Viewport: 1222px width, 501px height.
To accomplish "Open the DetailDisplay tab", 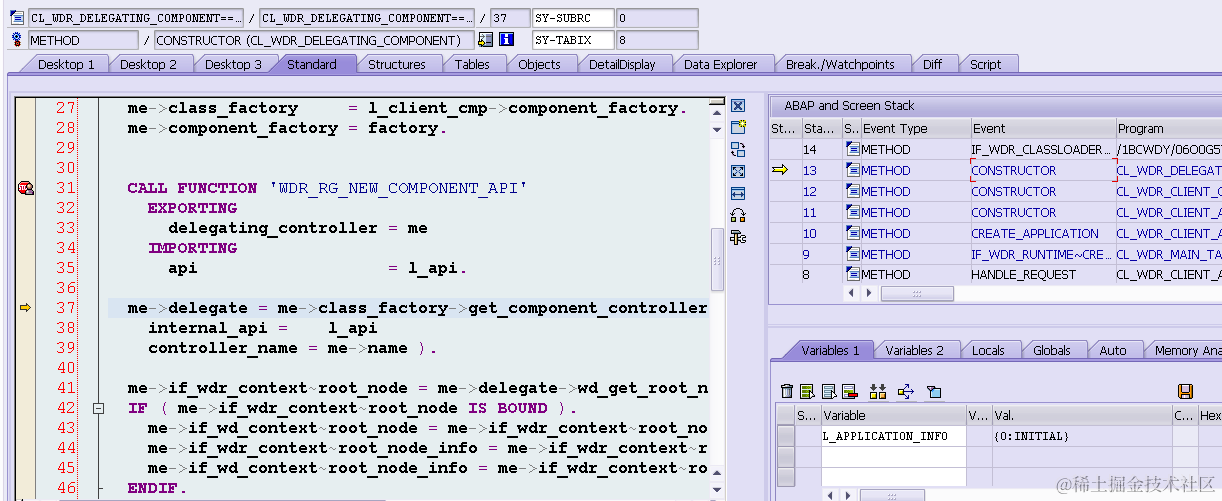I will tap(622, 64).
